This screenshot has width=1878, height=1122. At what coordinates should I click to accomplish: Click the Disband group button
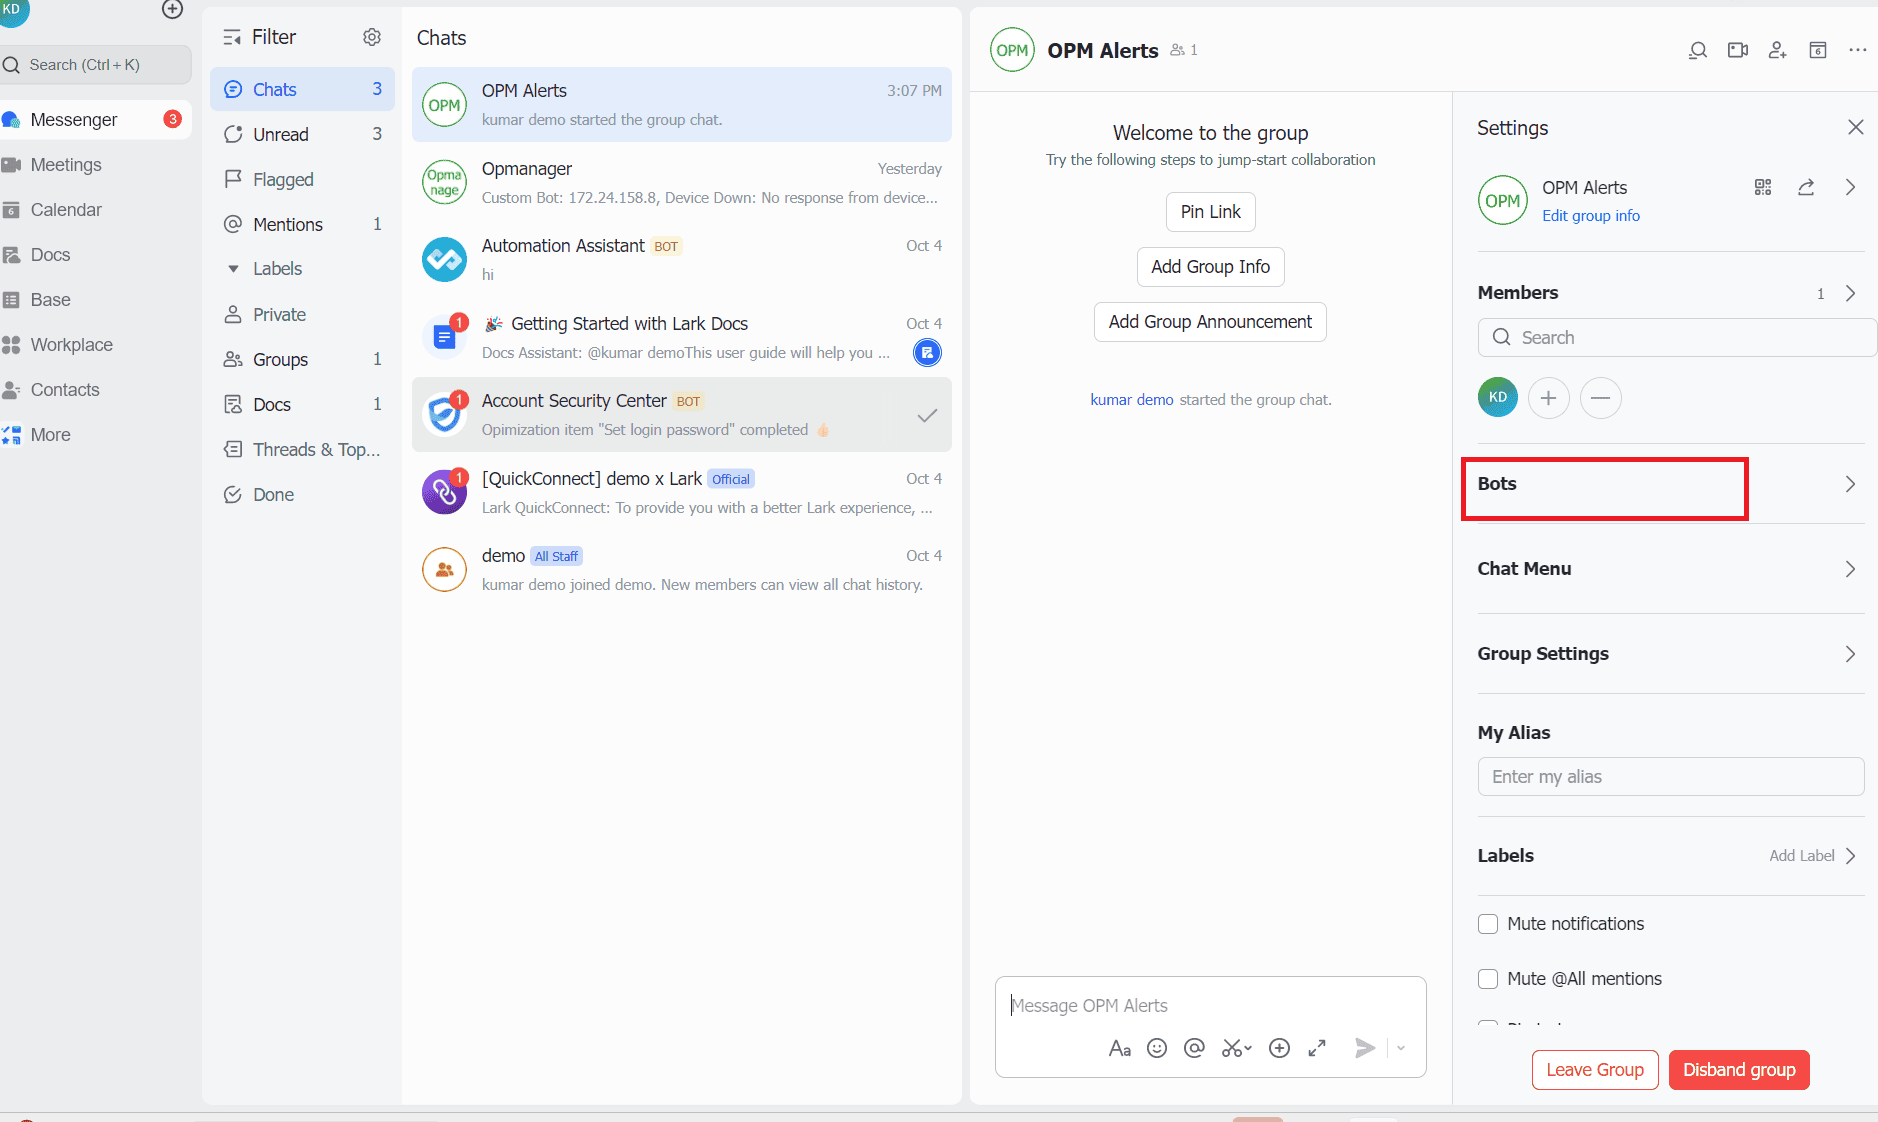tap(1739, 1070)
